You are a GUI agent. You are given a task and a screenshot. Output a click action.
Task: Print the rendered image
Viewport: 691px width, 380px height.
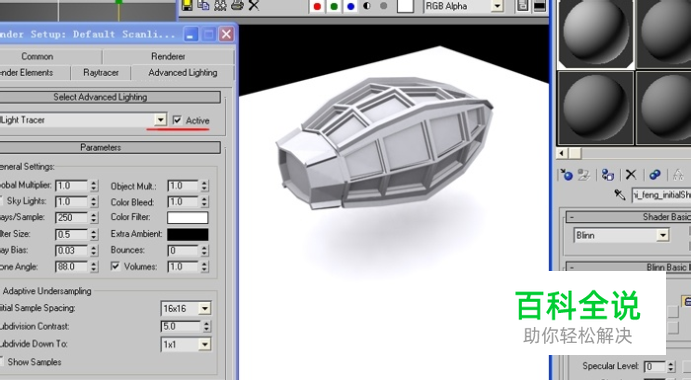click(237, 5)
